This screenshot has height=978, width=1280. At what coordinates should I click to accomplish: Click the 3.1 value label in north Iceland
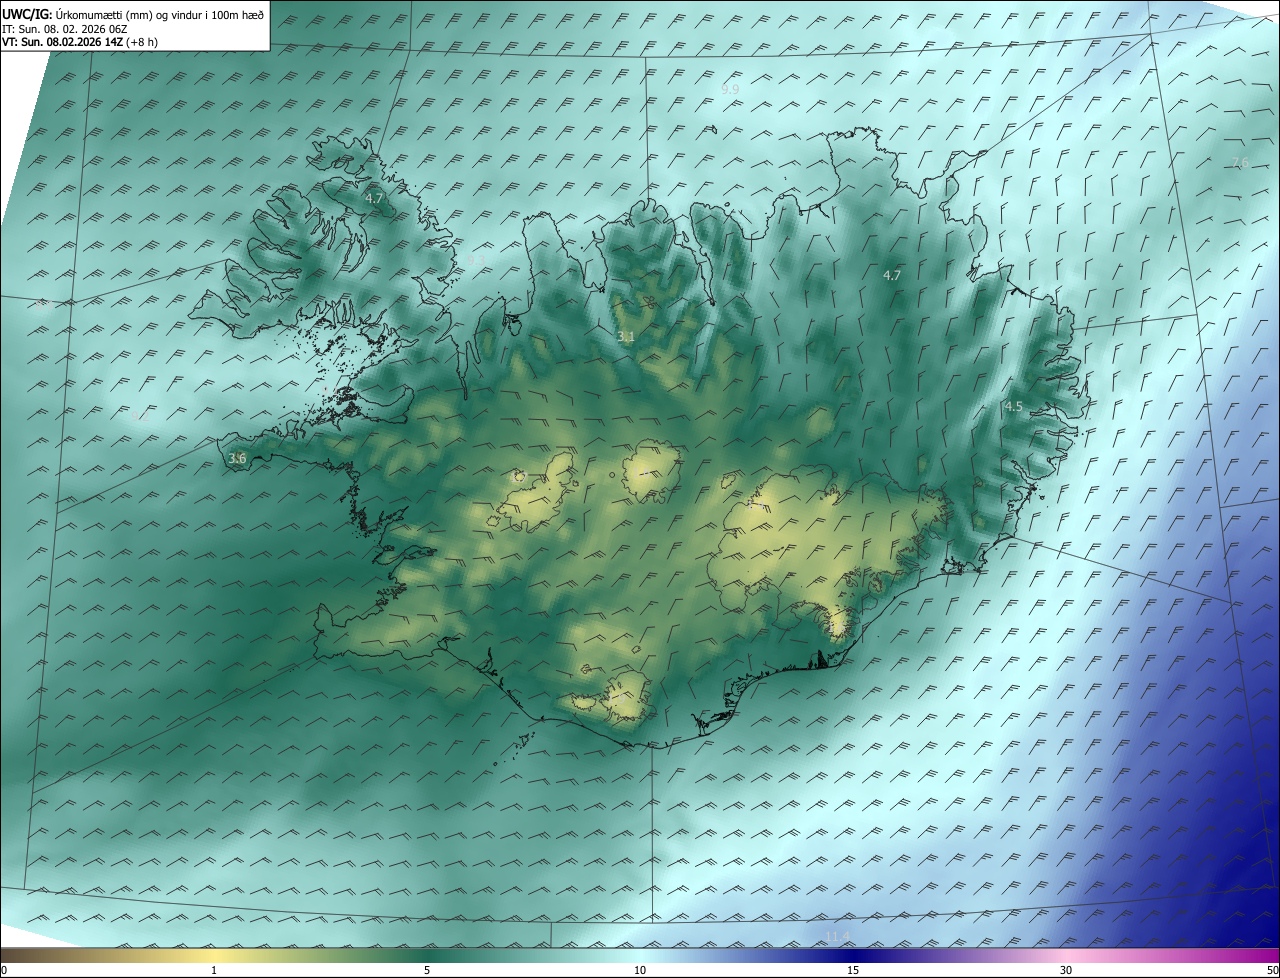click(626, 337)
